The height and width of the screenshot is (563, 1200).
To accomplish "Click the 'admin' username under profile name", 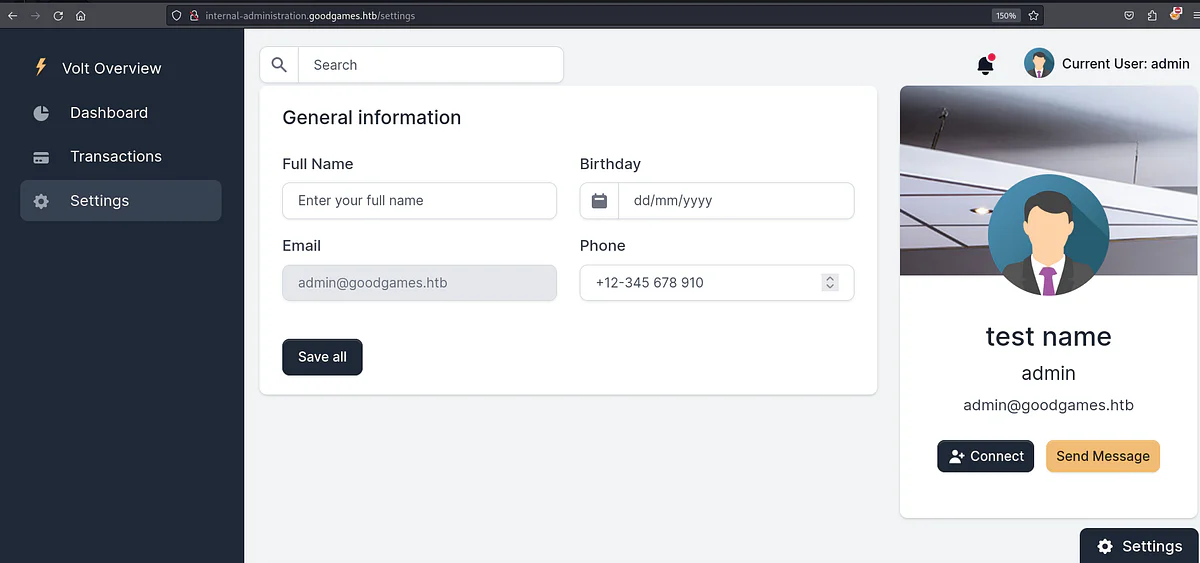I will click(1048, 373).
